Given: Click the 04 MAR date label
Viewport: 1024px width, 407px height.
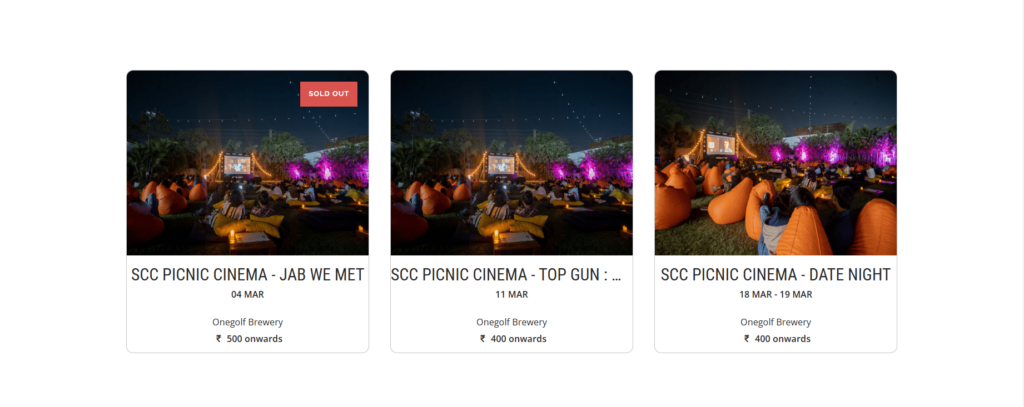Looking at the screenshot, I should 247,295.
